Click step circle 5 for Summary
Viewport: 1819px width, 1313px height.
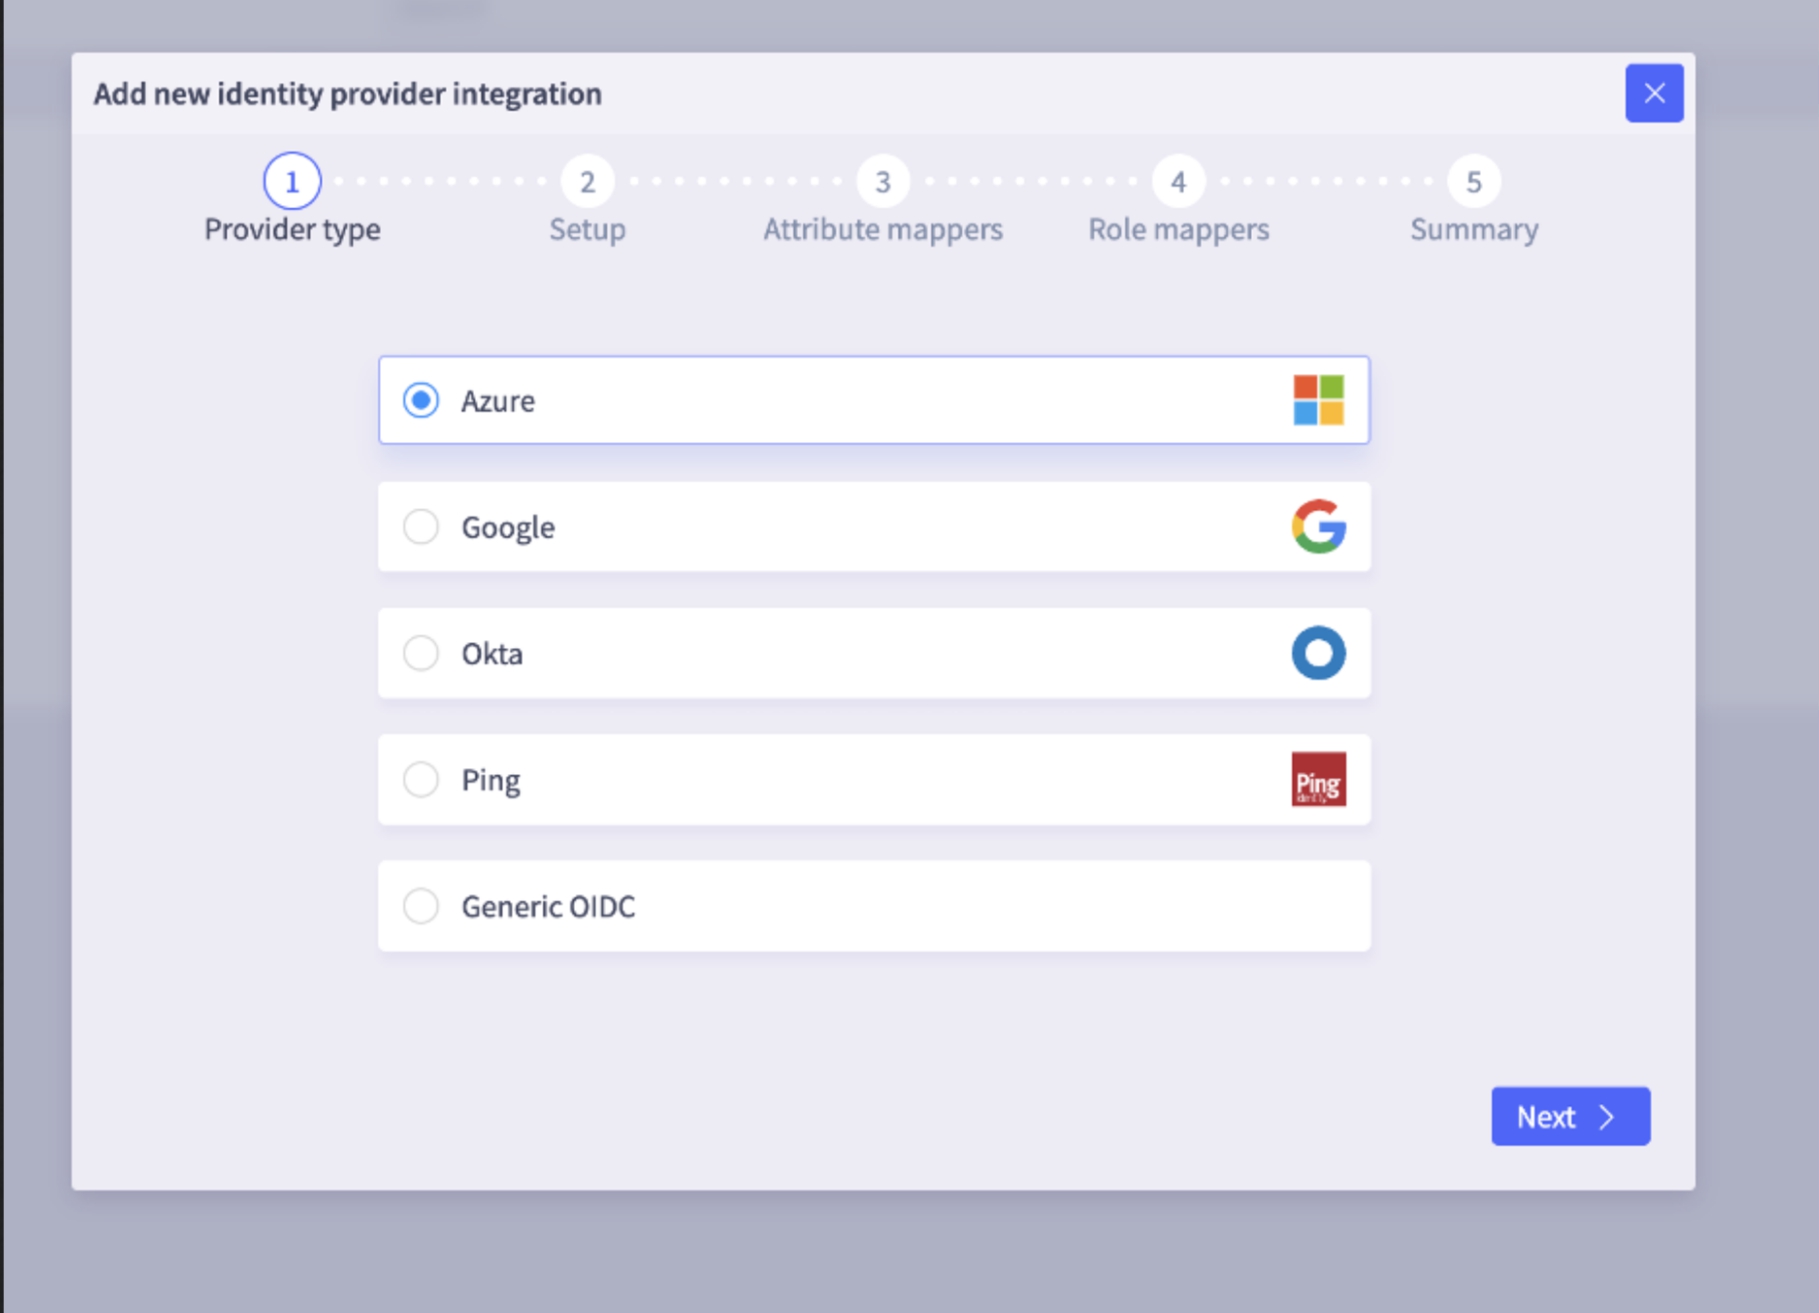[x=1473, y=181]
